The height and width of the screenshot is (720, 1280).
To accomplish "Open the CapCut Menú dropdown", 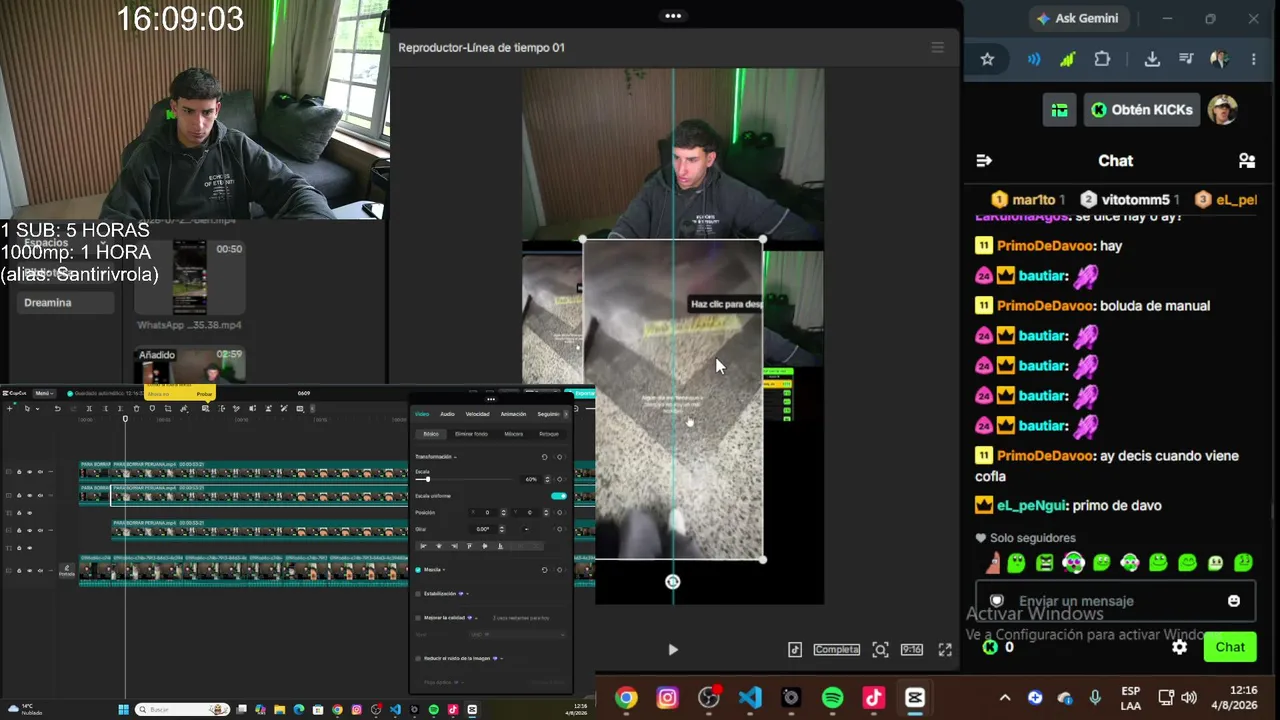I will tap(44, 393).
